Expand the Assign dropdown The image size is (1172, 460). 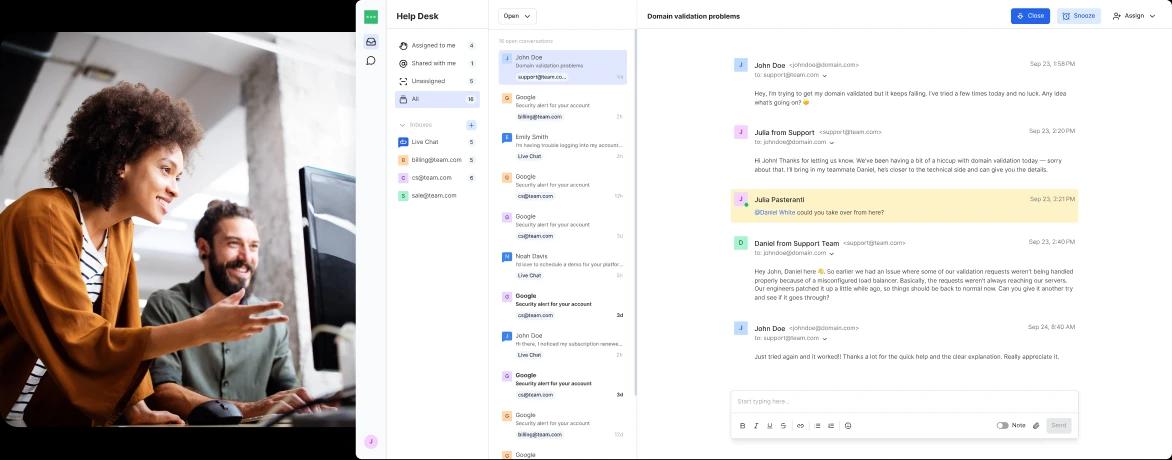(x=1133, y=16)
